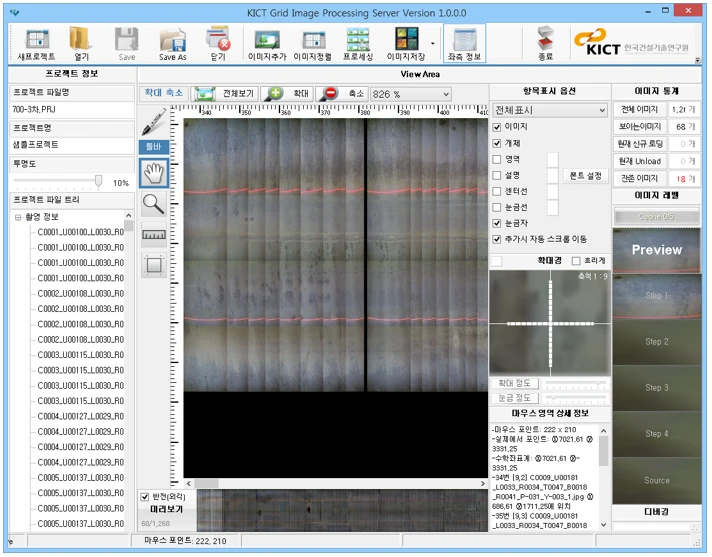This screenshot has height=557, width=712.
Task: Click the 폰트 설정 font settings button
Action: 586,176
